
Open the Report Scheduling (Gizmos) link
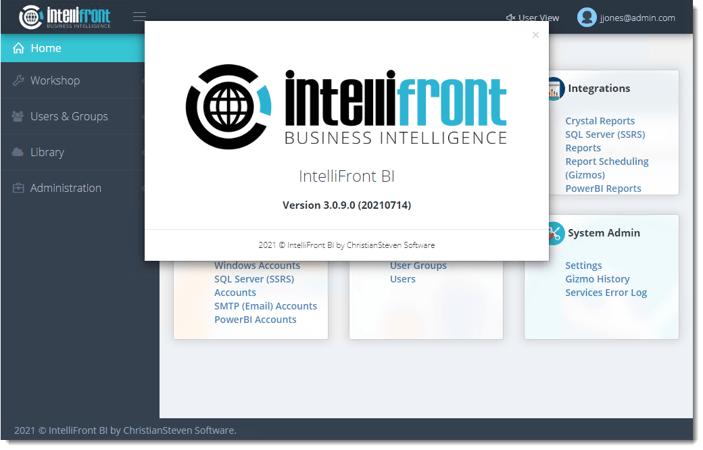click(x=607, y=168)
